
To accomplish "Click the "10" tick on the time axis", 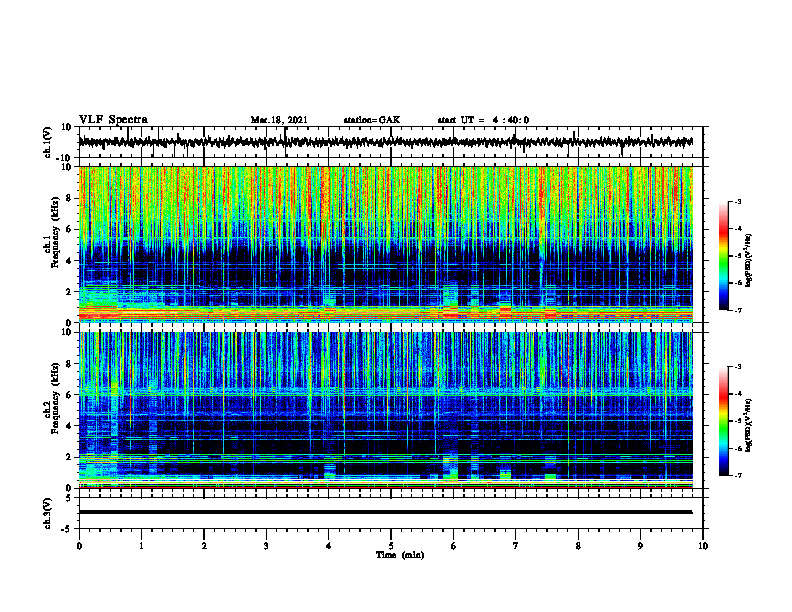I will 703,546.
